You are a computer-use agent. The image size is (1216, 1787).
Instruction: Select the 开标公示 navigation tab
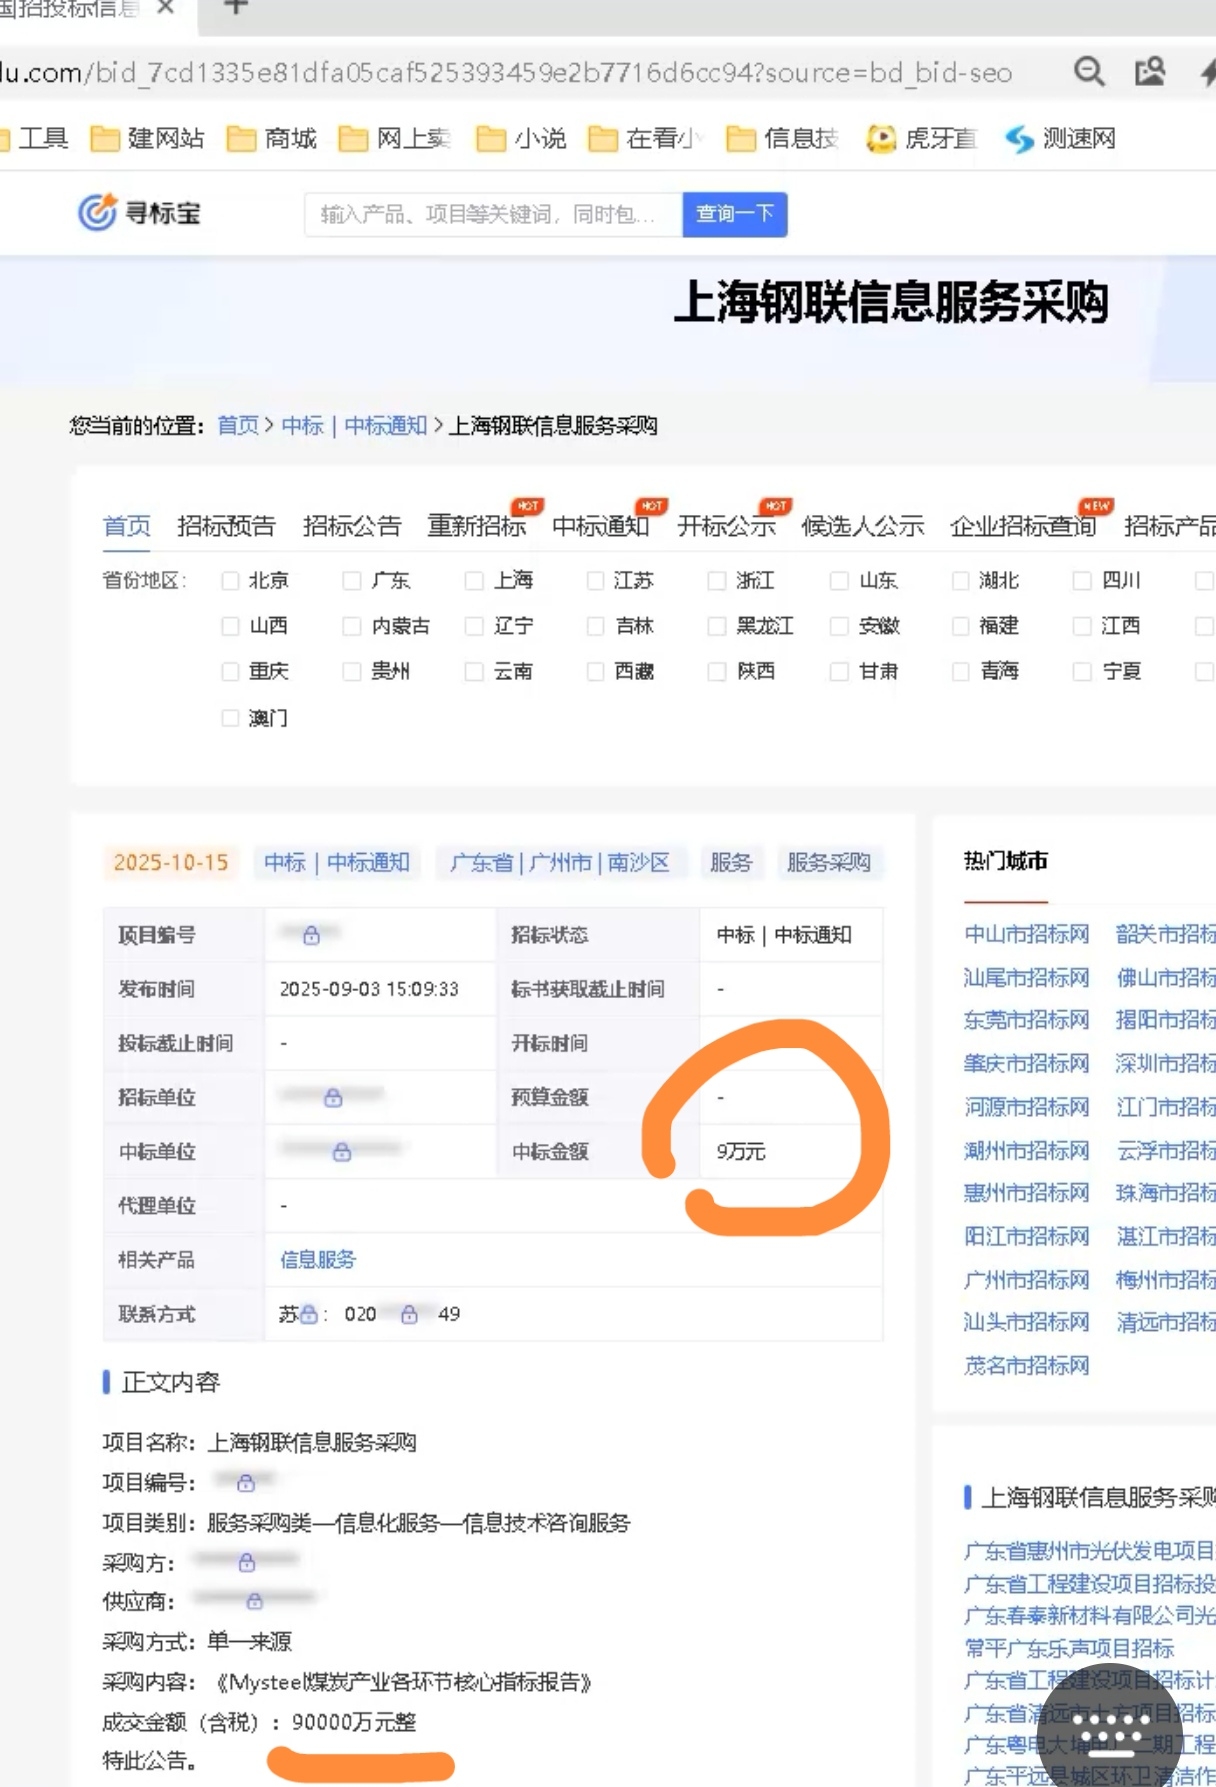pos(726,525)
